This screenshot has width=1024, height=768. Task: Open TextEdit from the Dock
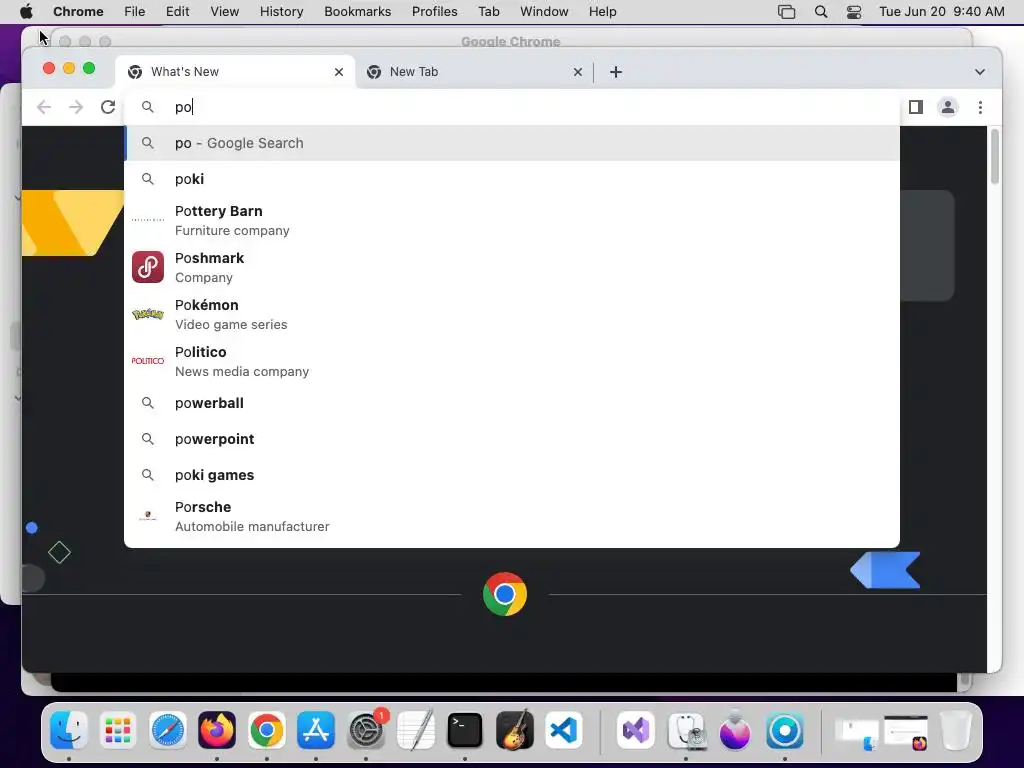(415, 730)
